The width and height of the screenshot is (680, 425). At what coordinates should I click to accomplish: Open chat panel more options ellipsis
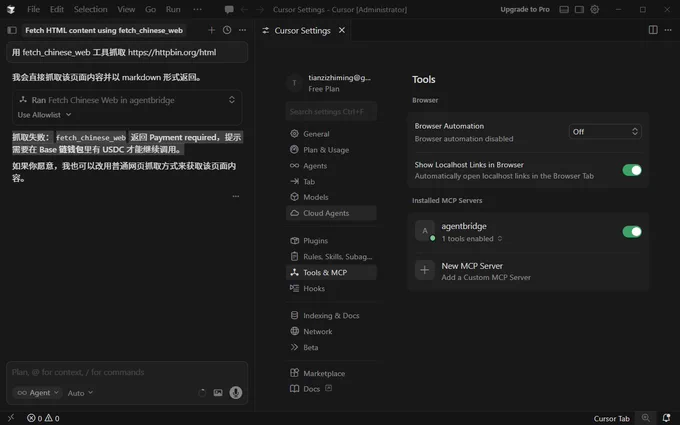[x=242, y=30]
